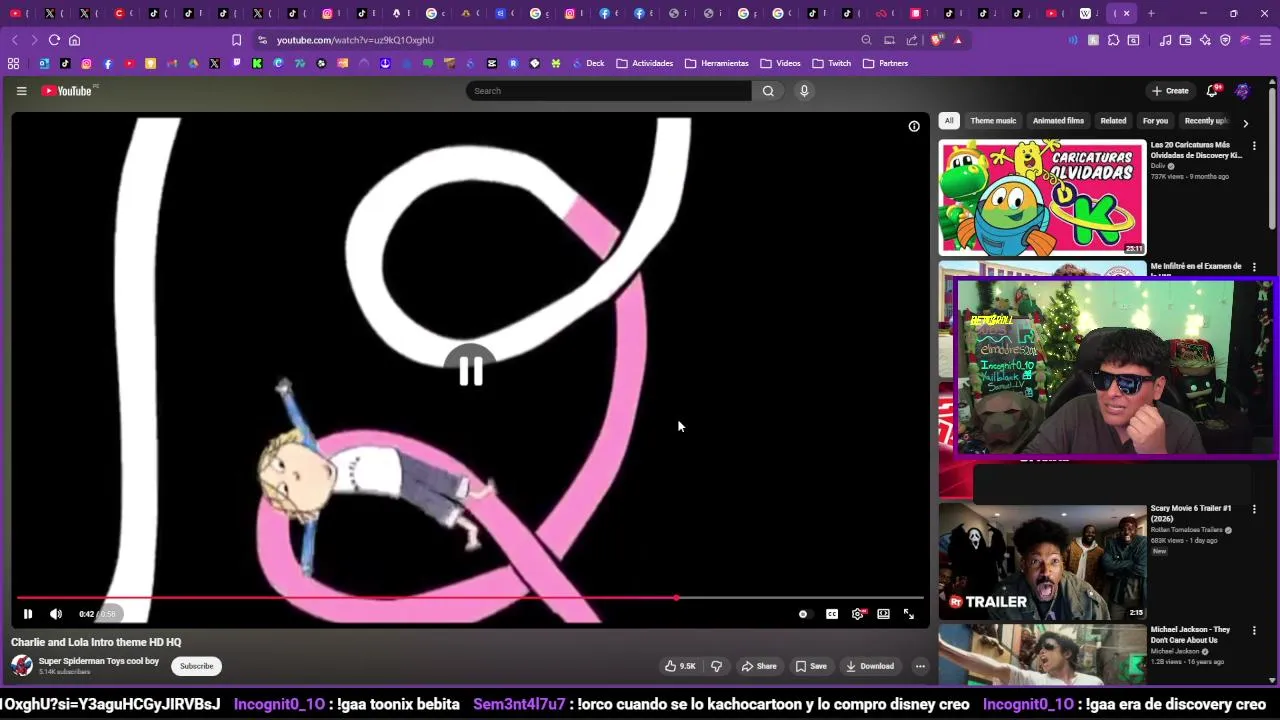
Task: Download the video
Action: [870, 666]
